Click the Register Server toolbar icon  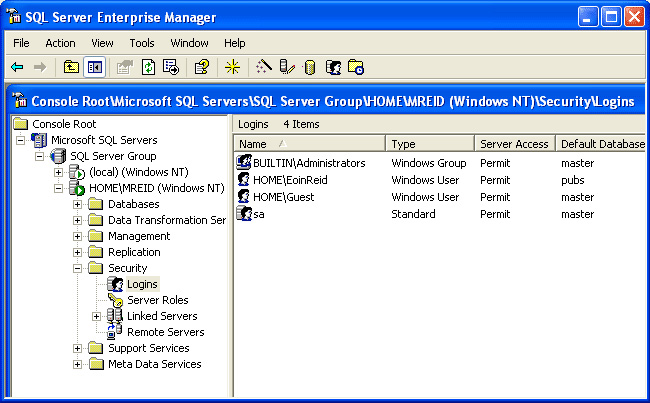point(287,67)
